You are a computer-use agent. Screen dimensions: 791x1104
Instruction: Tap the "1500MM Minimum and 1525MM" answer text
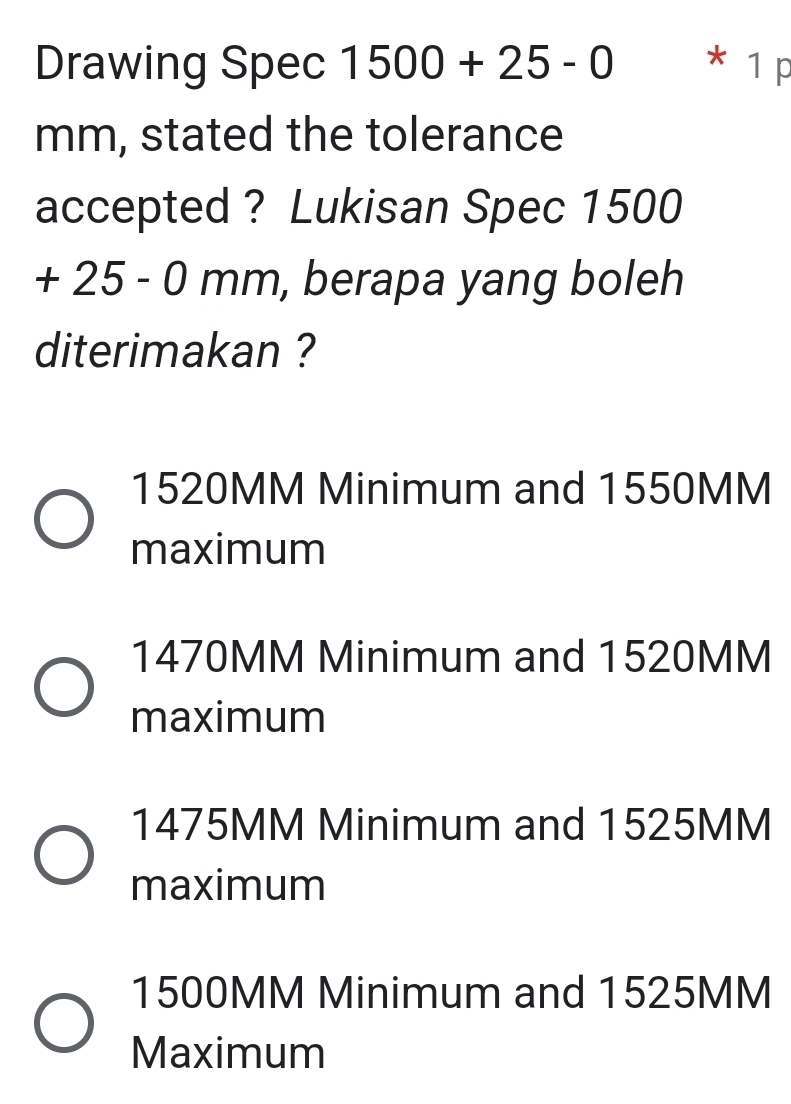coord(451,995)
